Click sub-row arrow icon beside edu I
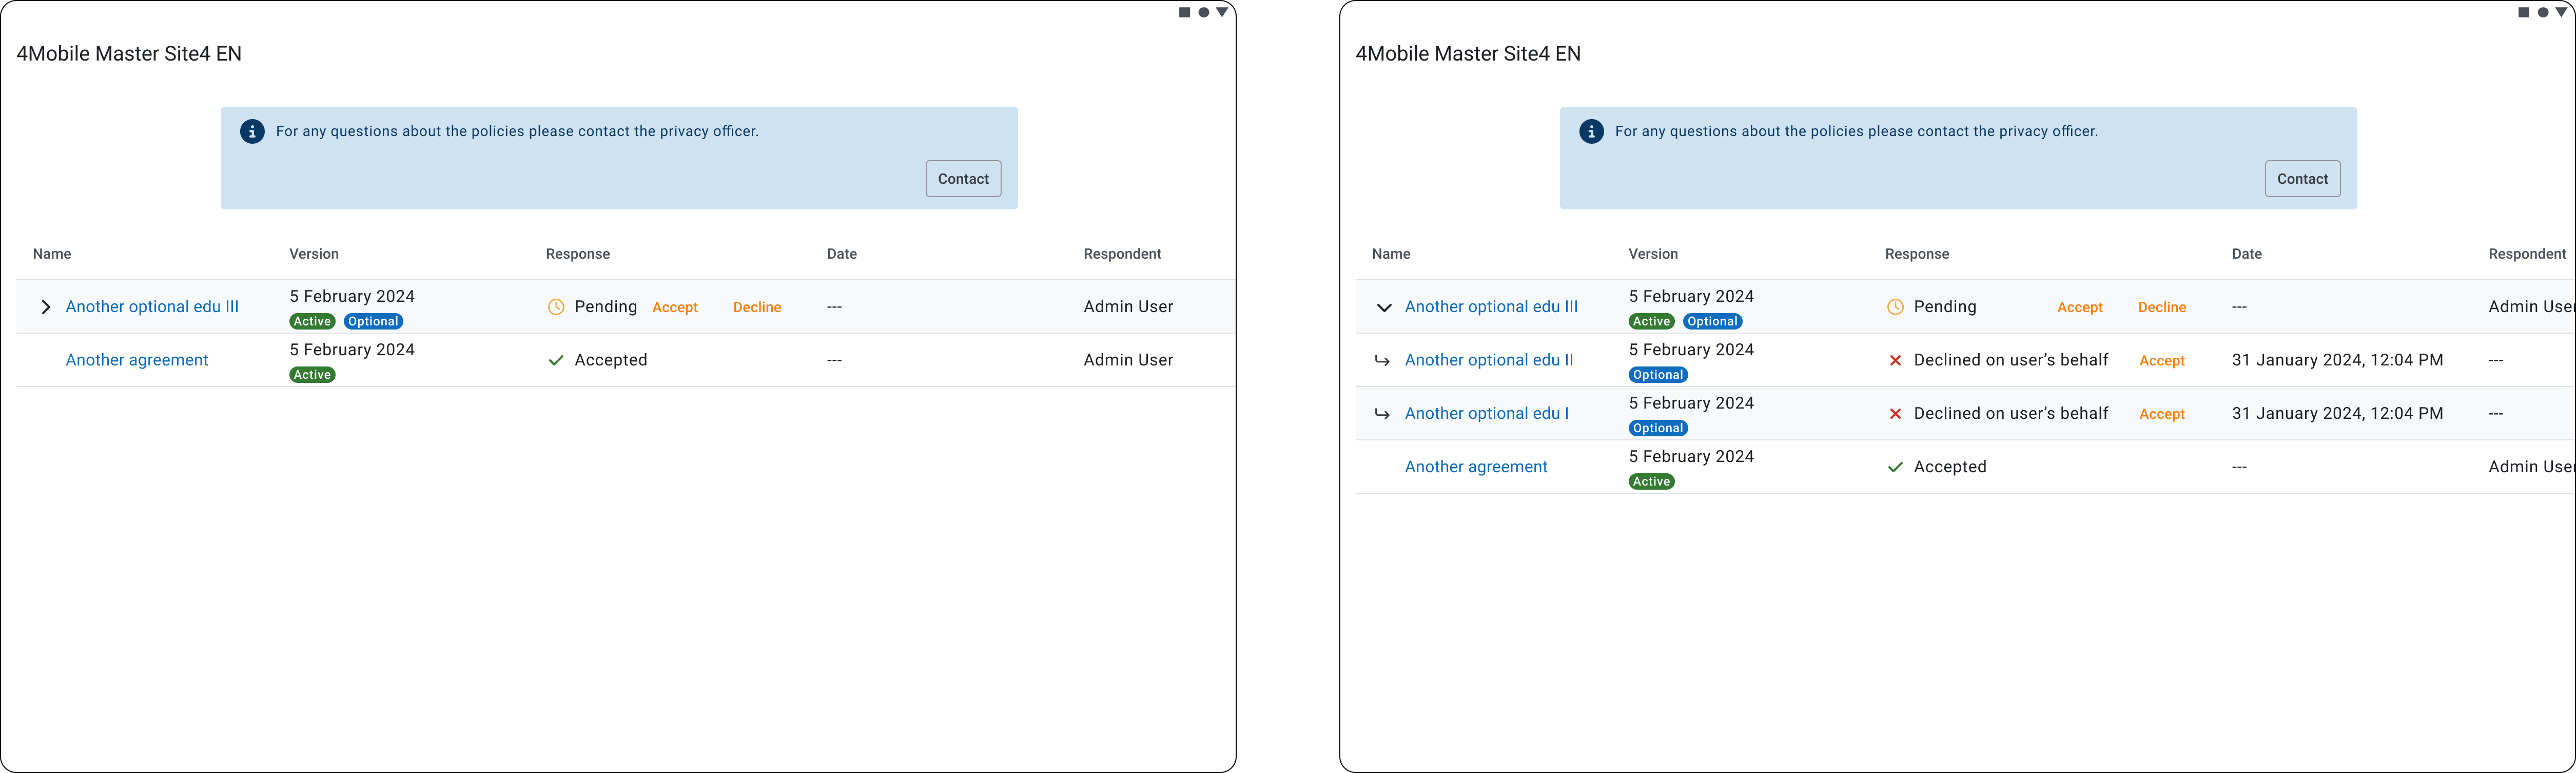Screen dimensions: 2576x773 [1382, 414]
